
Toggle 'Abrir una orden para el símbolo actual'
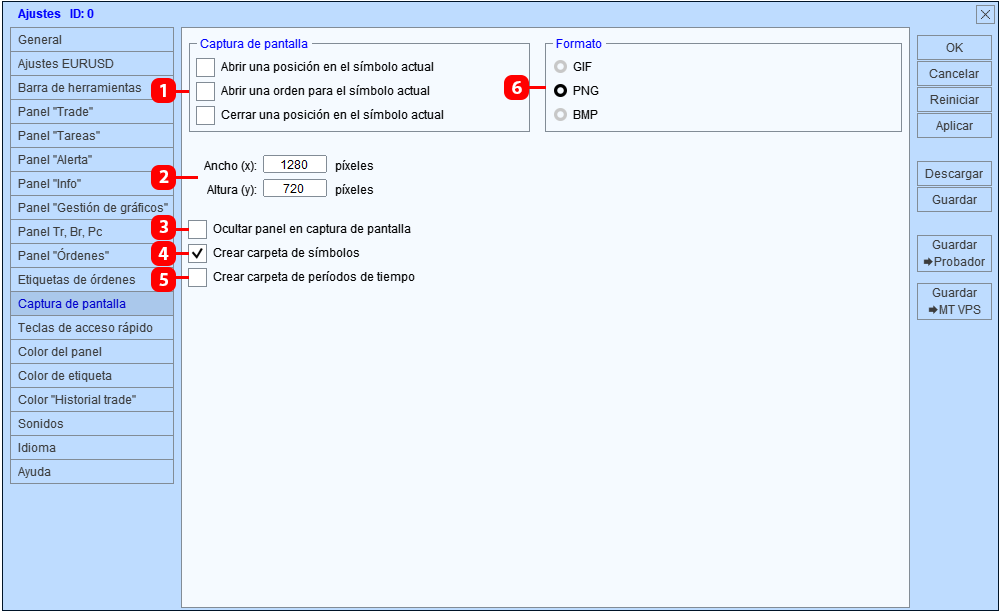coord(205,91)
